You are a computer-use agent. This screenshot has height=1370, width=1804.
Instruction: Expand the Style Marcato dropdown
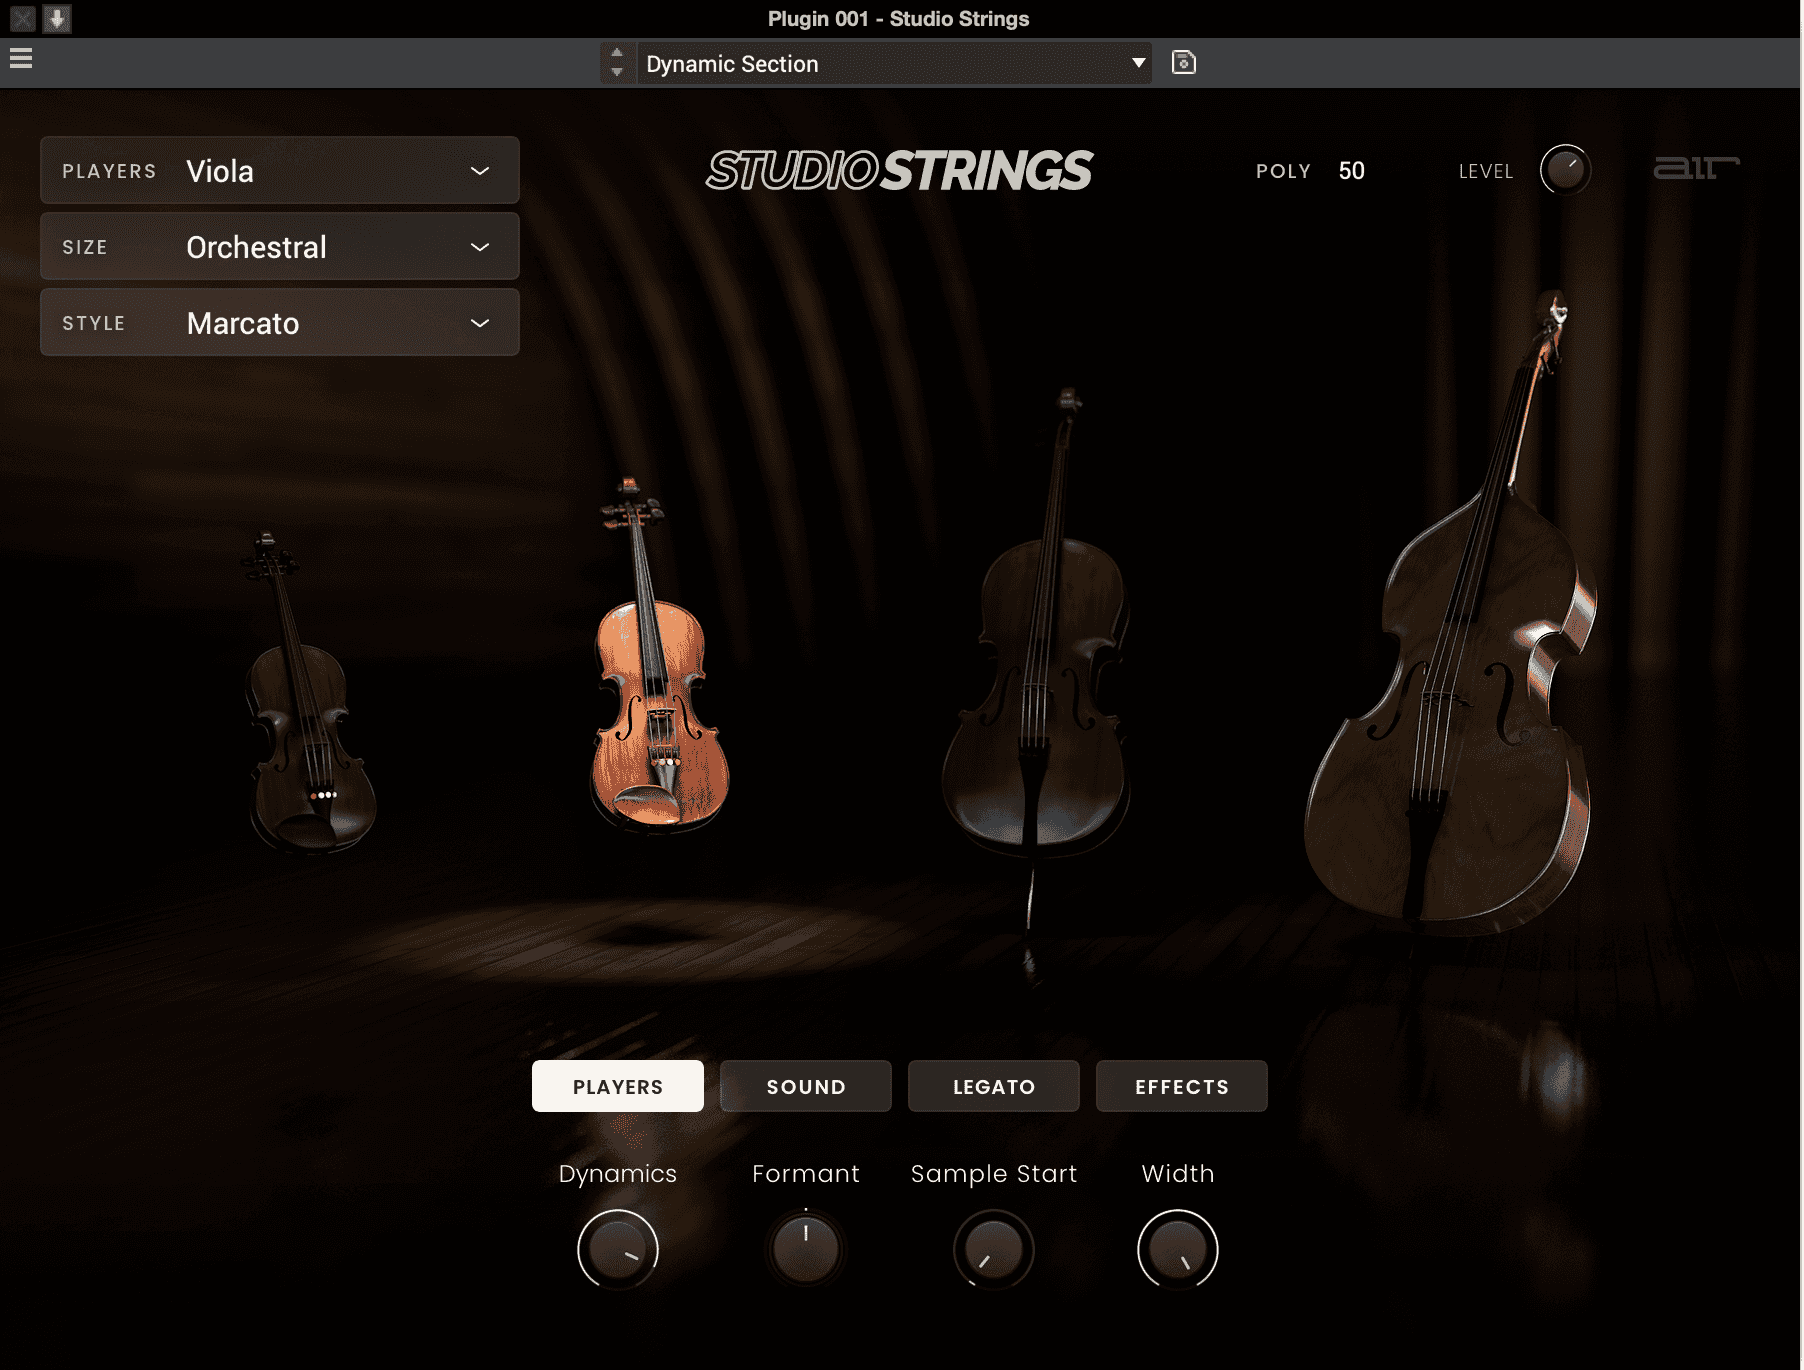click(x=280, y=323)
